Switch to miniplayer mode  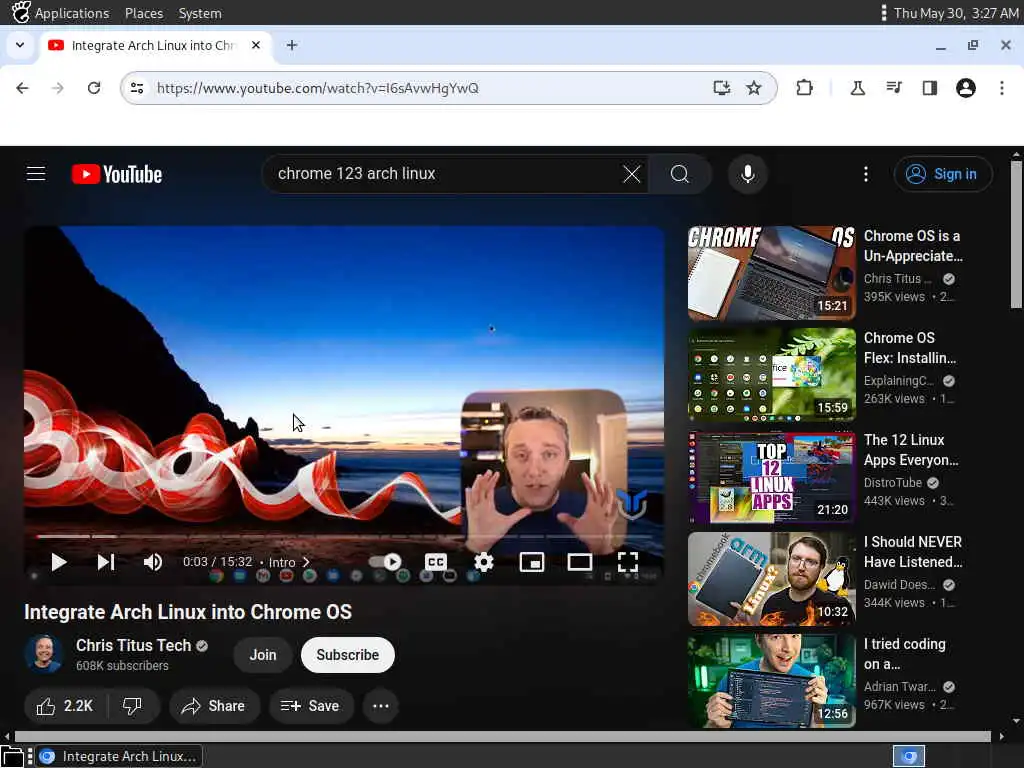tap(532, 562)
